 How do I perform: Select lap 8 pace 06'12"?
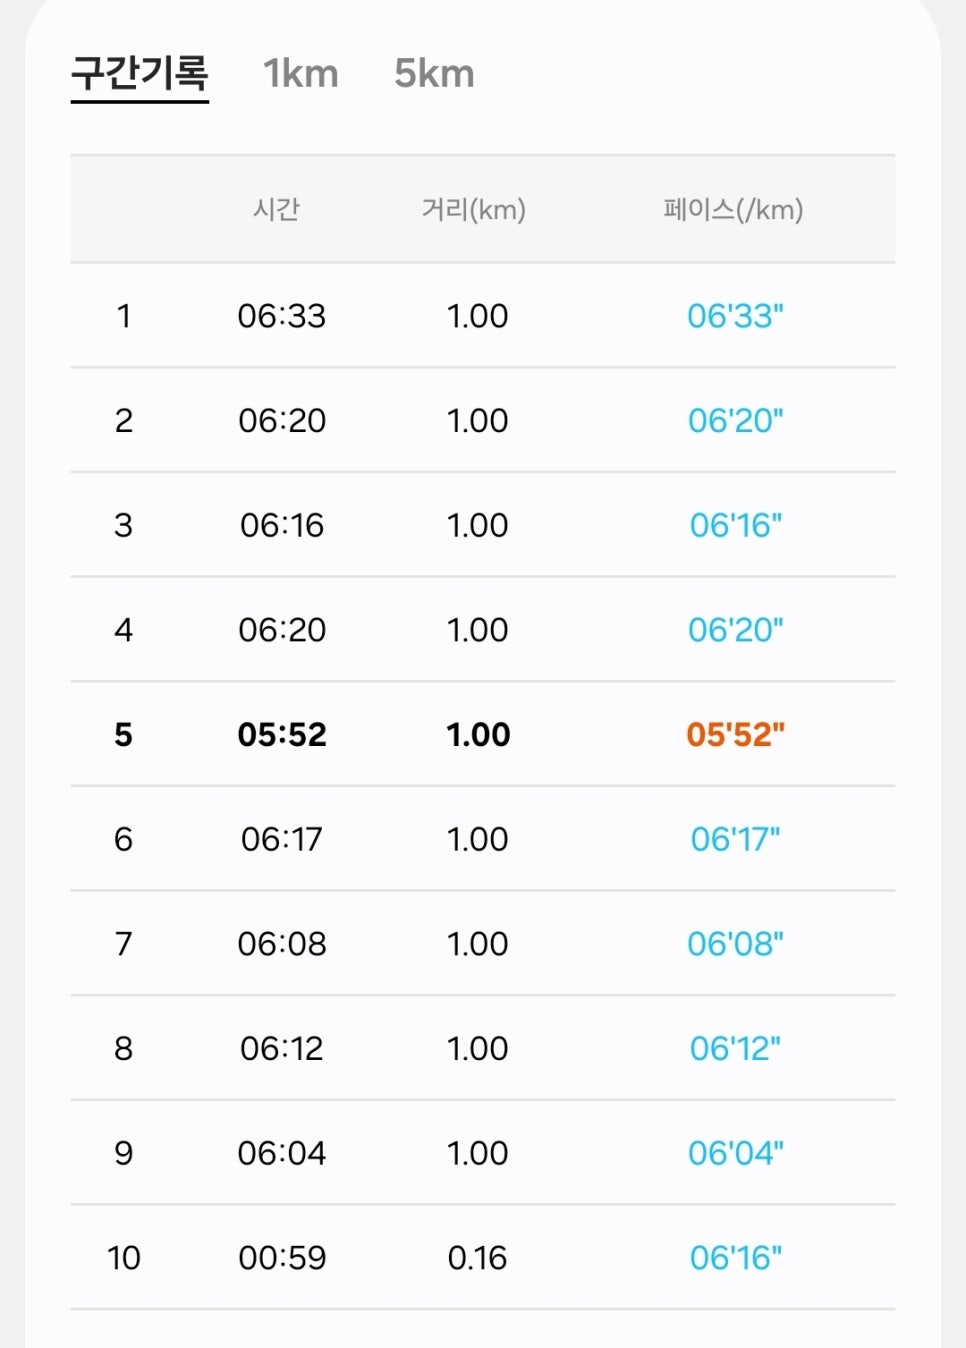point(736,1049)
